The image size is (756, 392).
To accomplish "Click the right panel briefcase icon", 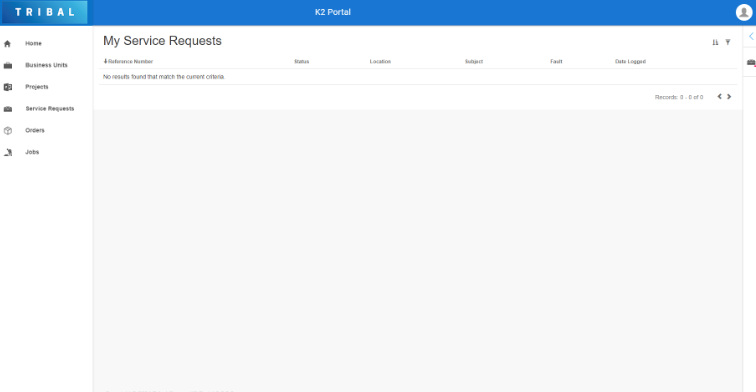I will click(751, 63).
